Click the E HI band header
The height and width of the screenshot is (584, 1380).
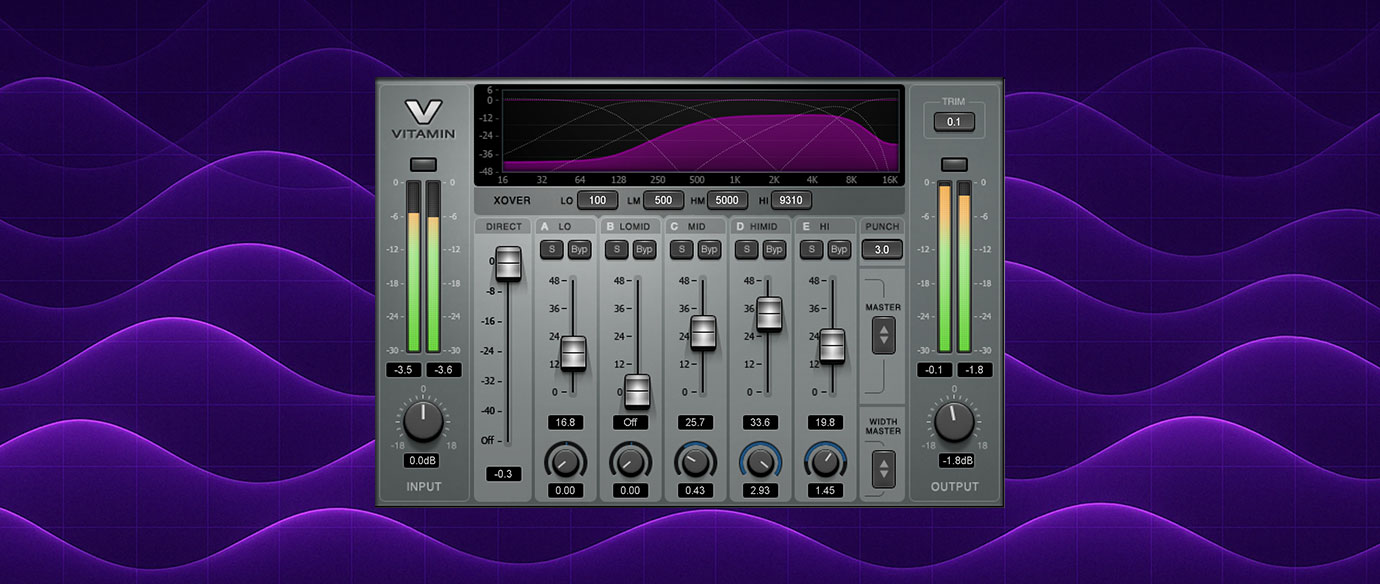pyautogui.click(x=825, y=227)
